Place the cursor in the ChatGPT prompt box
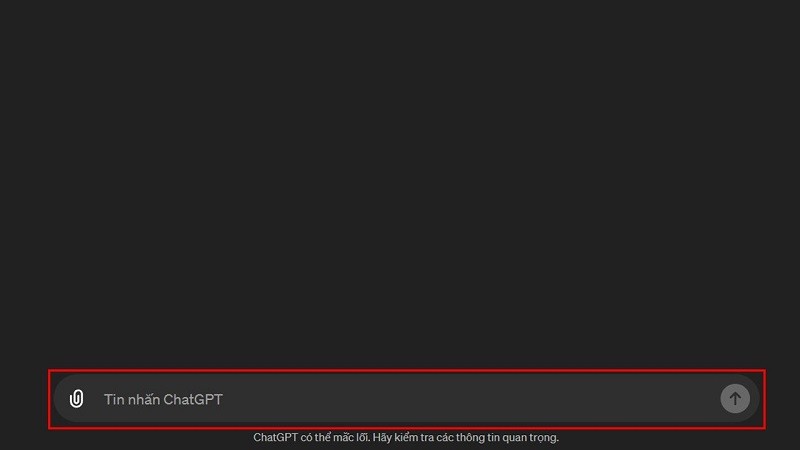The image size is (800, 450). (407, 399)
